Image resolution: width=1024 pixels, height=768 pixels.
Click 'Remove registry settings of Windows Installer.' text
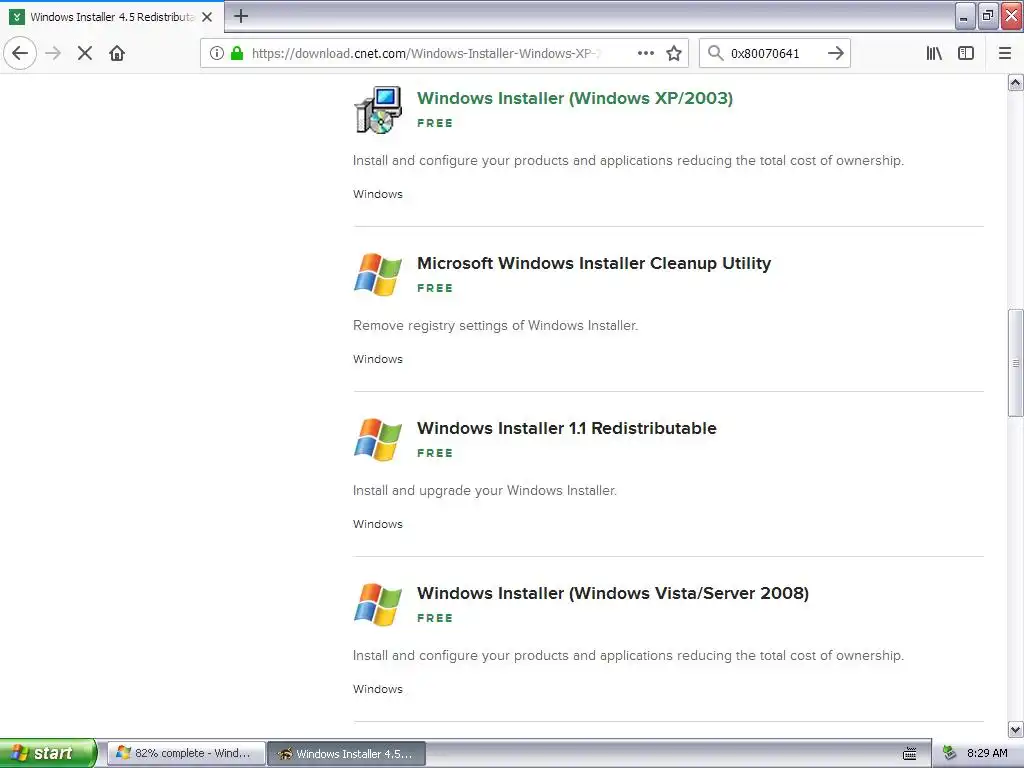click(x=495, y=325)
